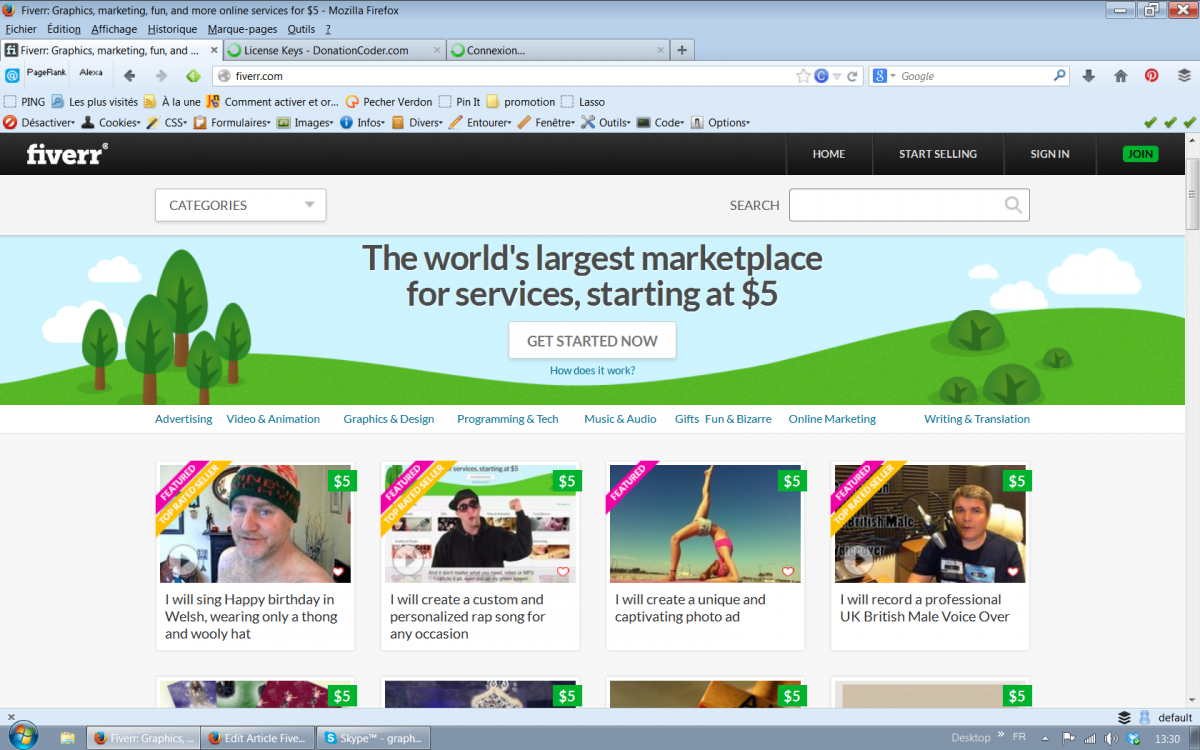This screenshot has width=1200, height=750.
Task: Open the Marque-pages menu
Action: [242, 29]
